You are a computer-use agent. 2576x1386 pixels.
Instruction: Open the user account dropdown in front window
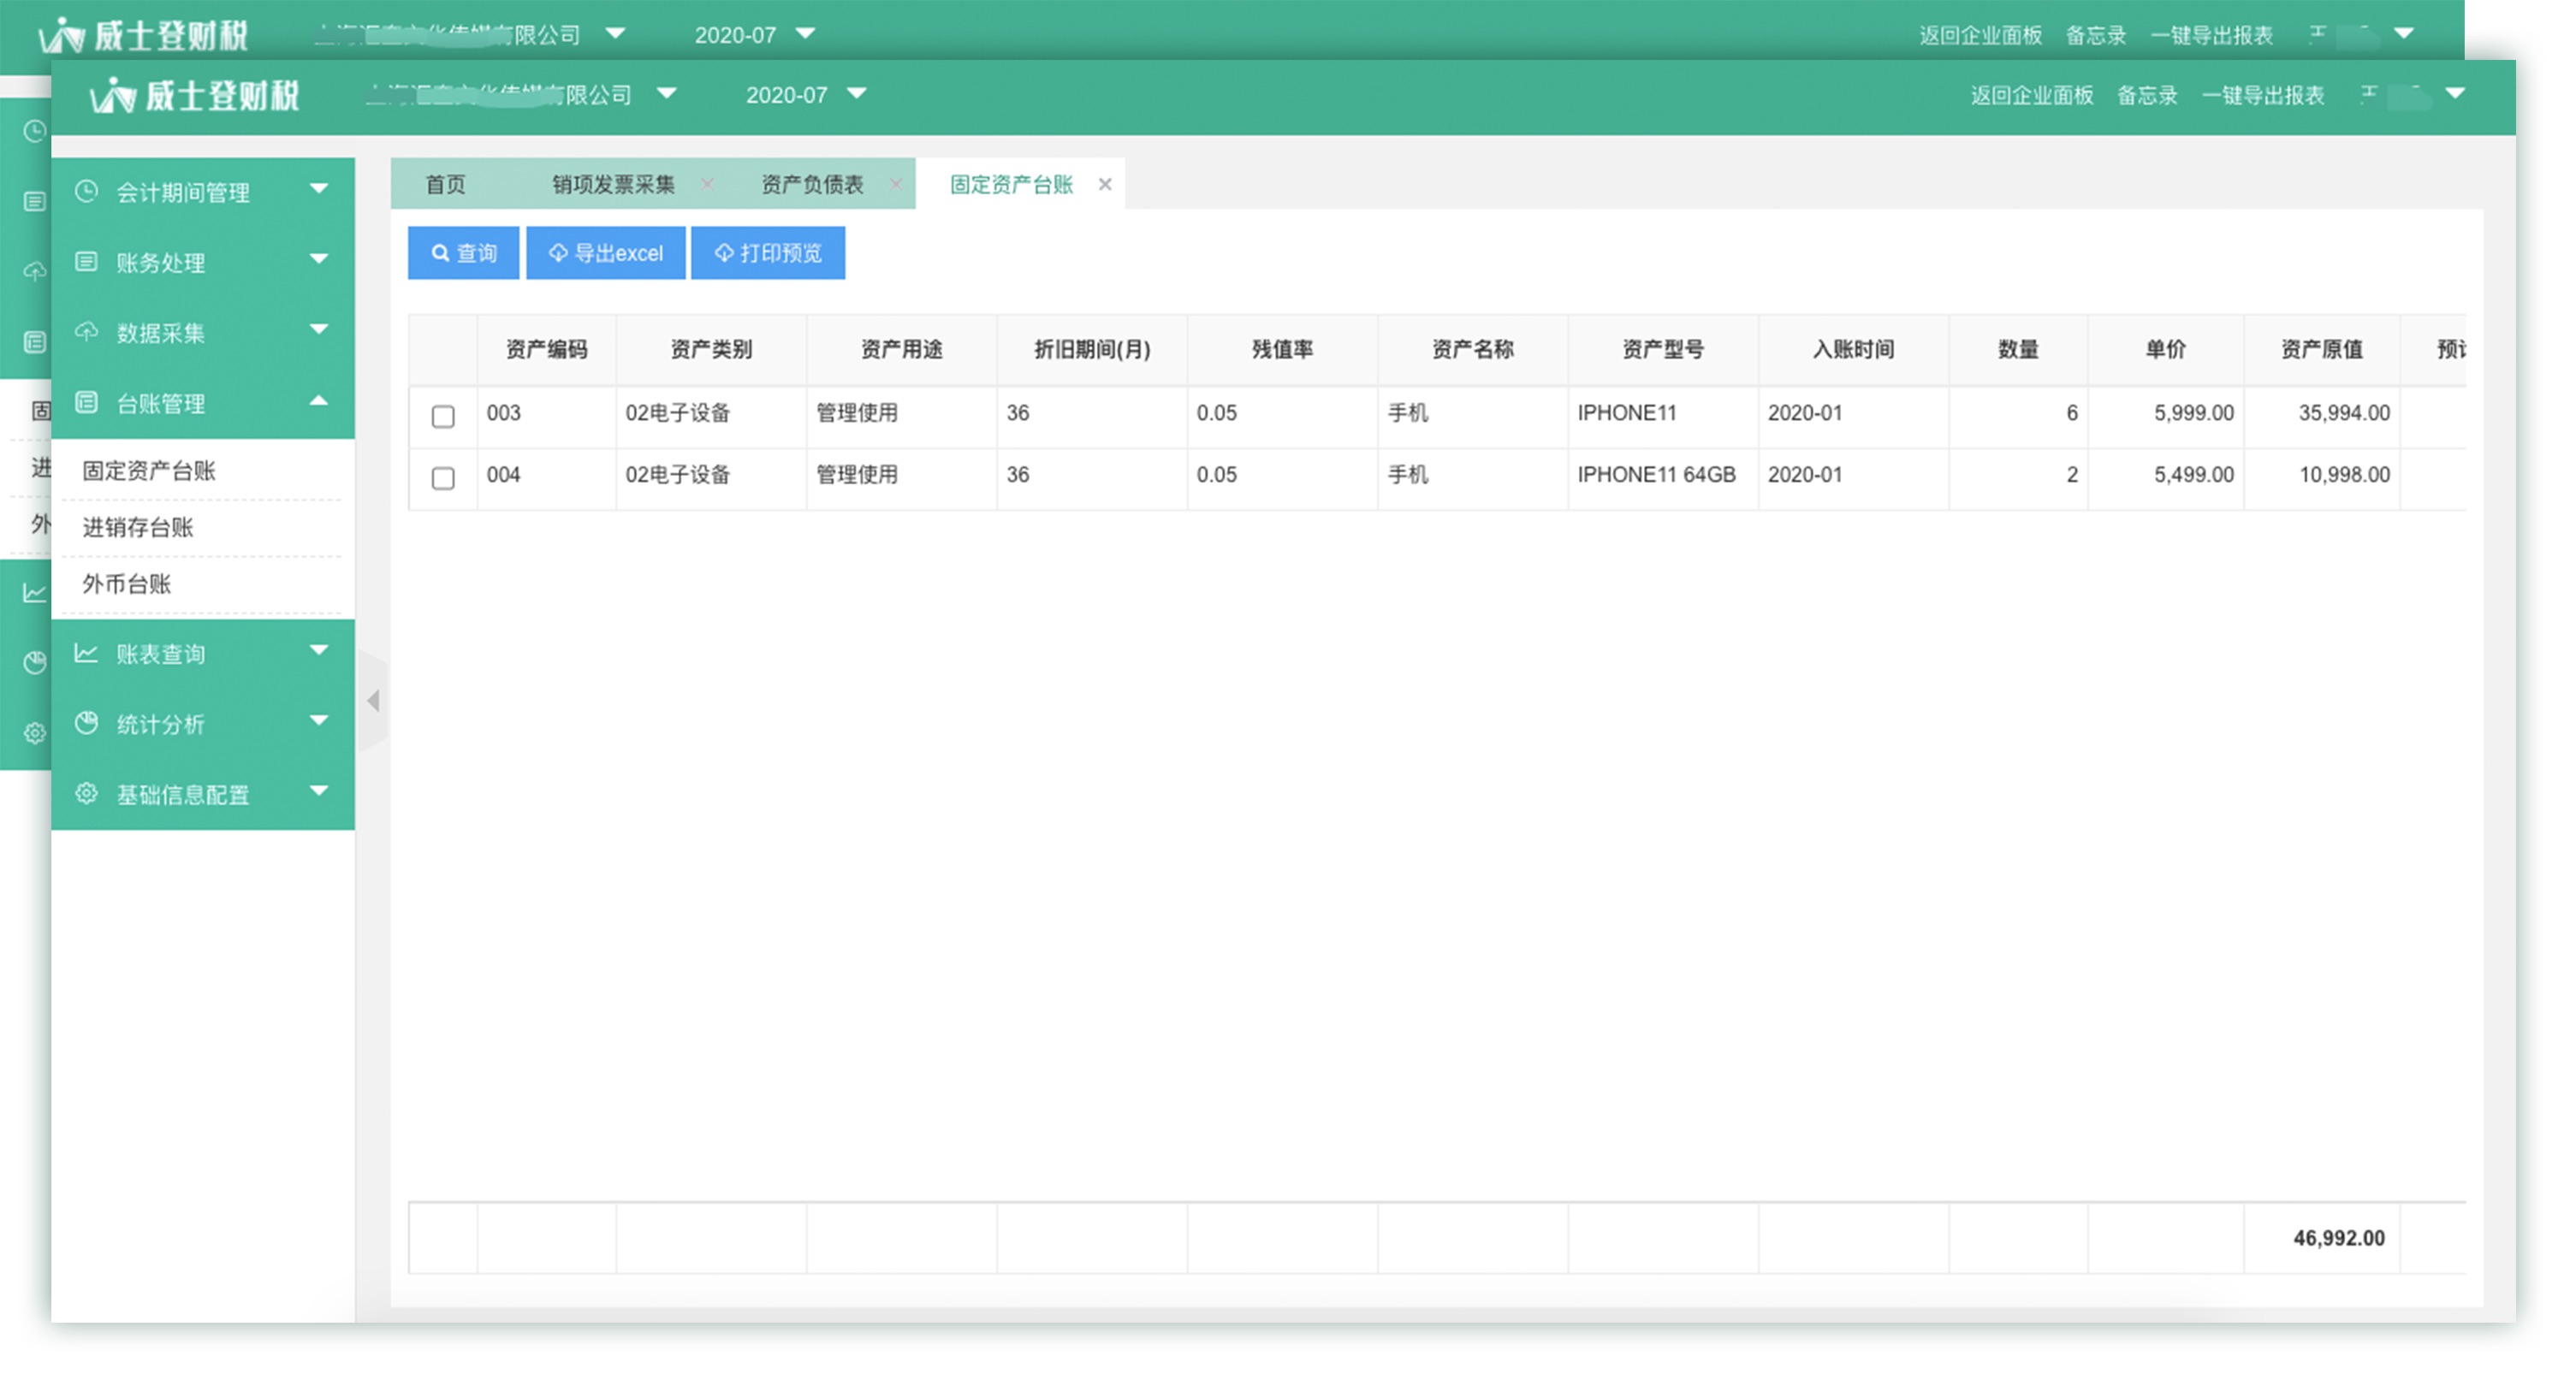click(x=2455, y=93)
